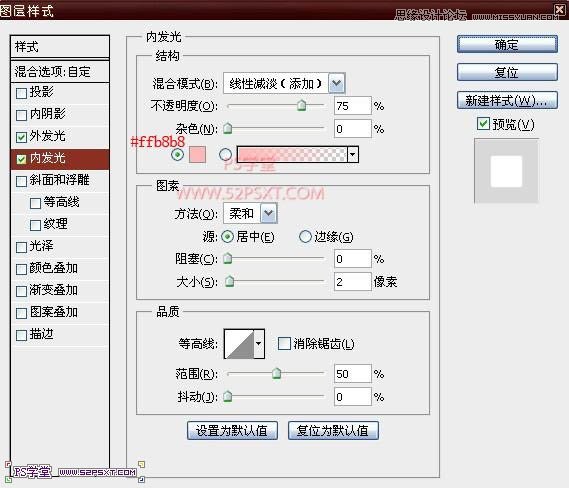This screenshot has height=488, width=569.
Task: Click the 新建样式 new style button
Action: (x=507, y=100)
